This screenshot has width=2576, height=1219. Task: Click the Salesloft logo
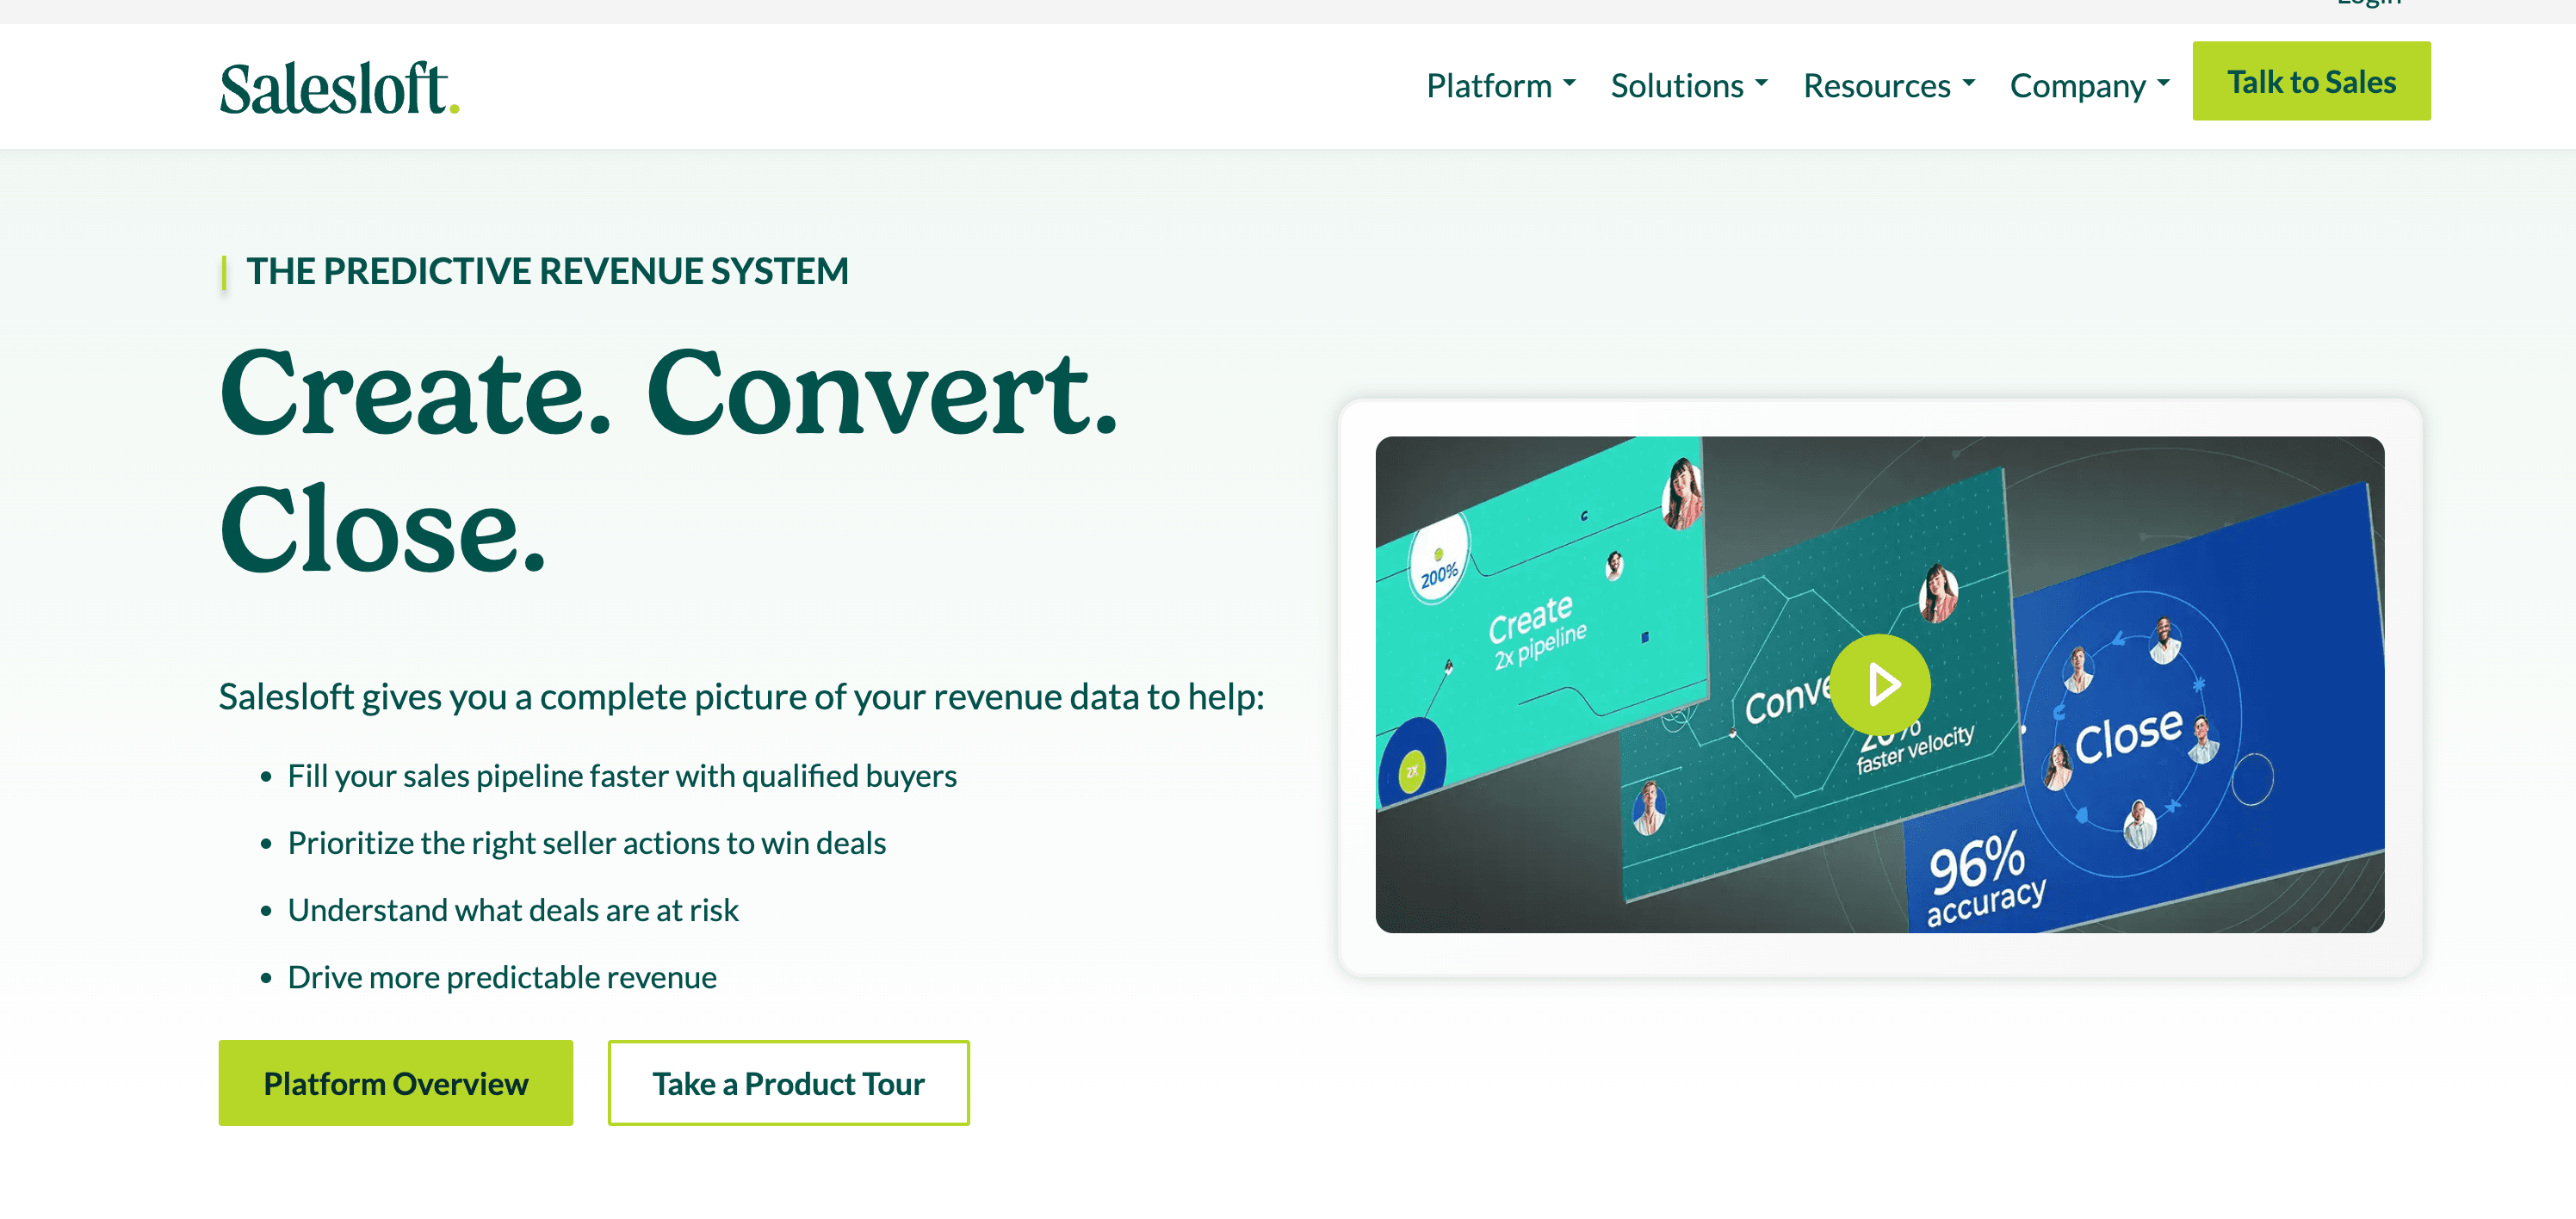(x=338, y=88)
